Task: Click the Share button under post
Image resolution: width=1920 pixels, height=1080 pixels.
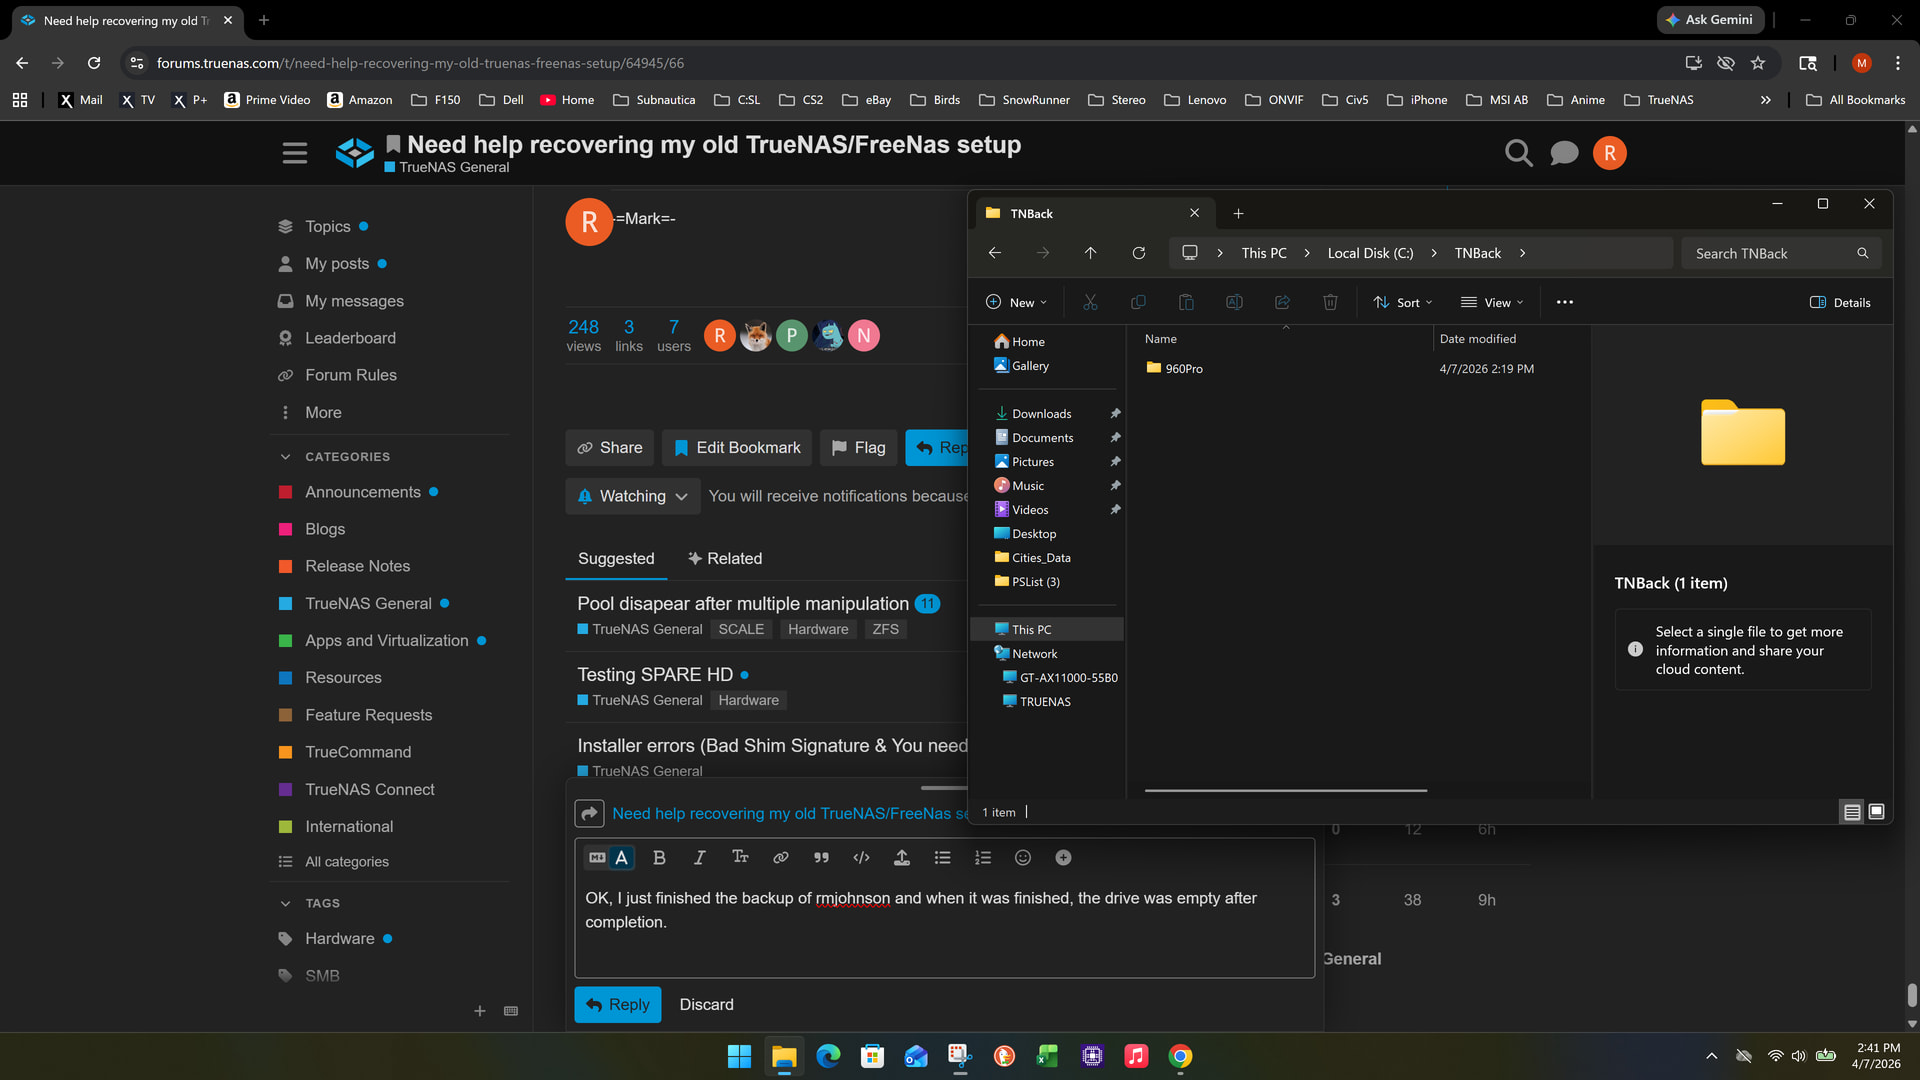Action: [610, 448]
